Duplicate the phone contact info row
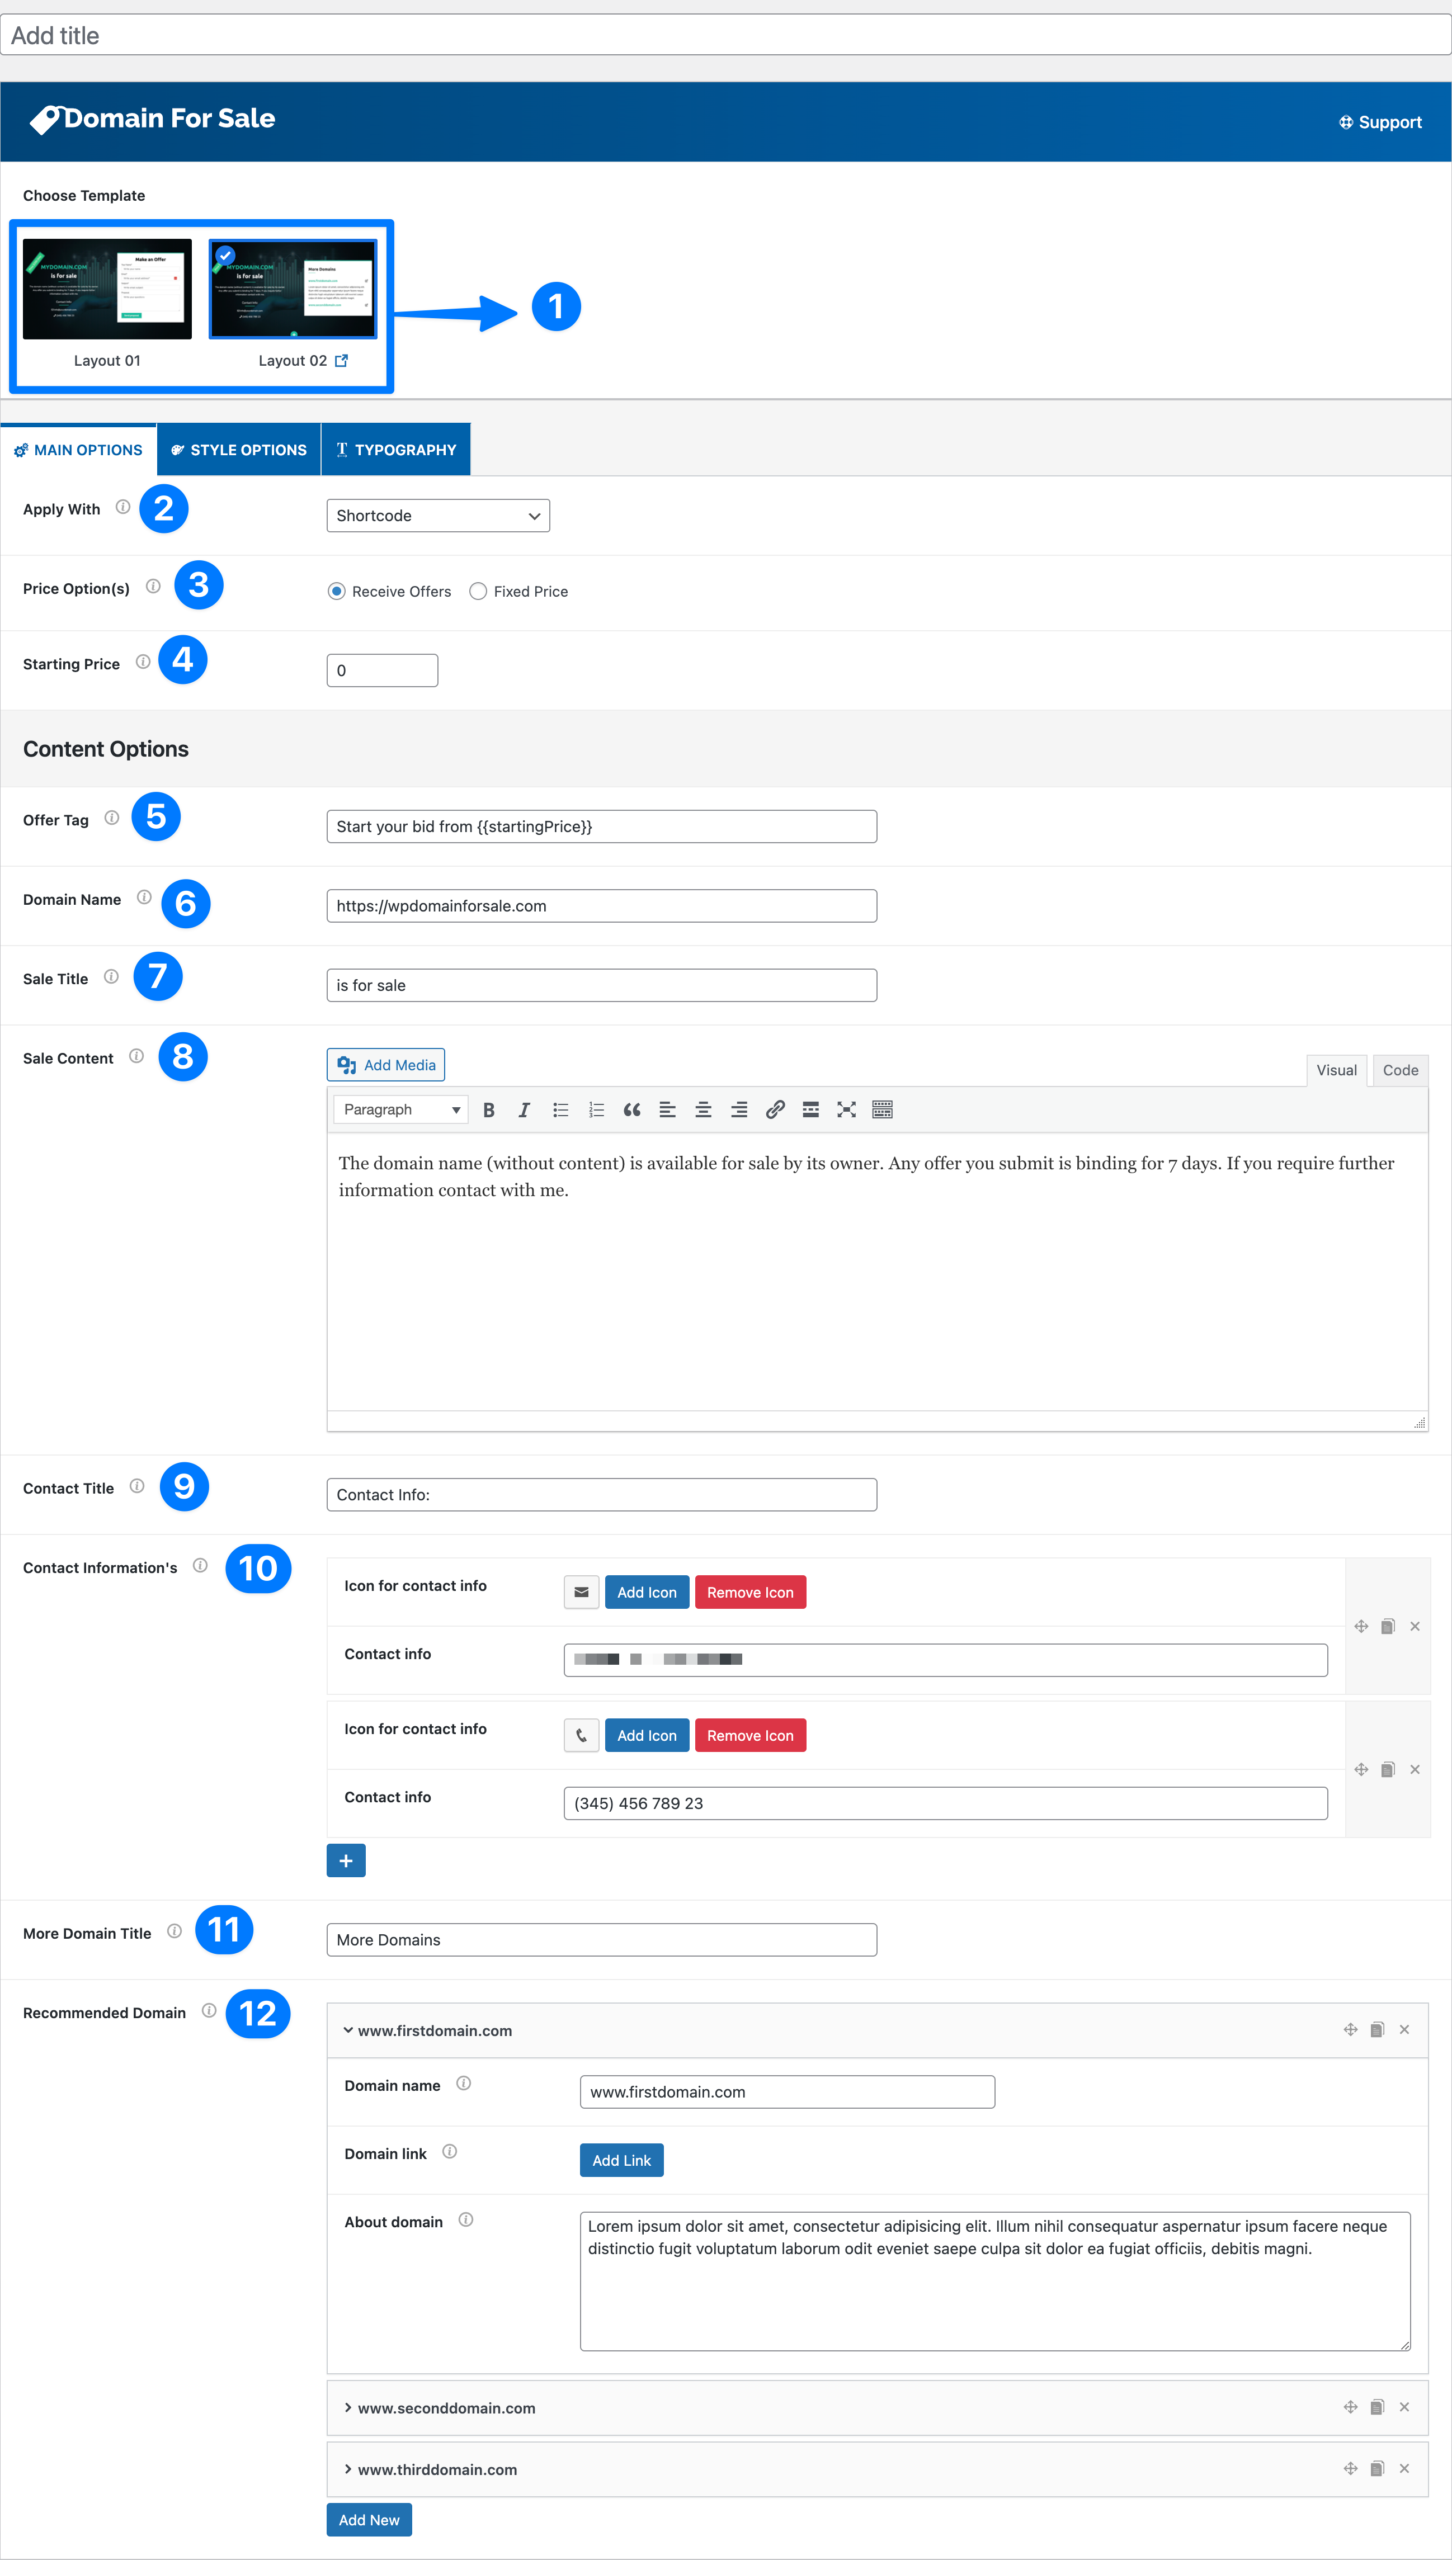Image resolution: width=1452 pixels, height=2560 pixels. point(1388,1770)
